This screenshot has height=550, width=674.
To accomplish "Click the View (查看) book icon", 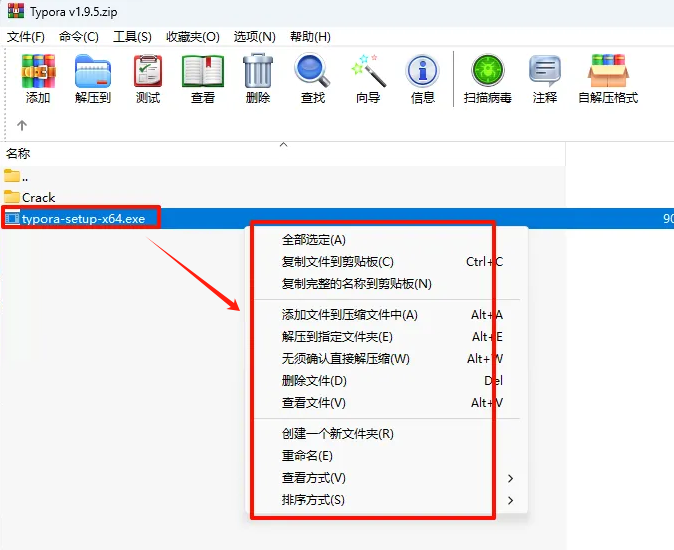I will point(203,71).
